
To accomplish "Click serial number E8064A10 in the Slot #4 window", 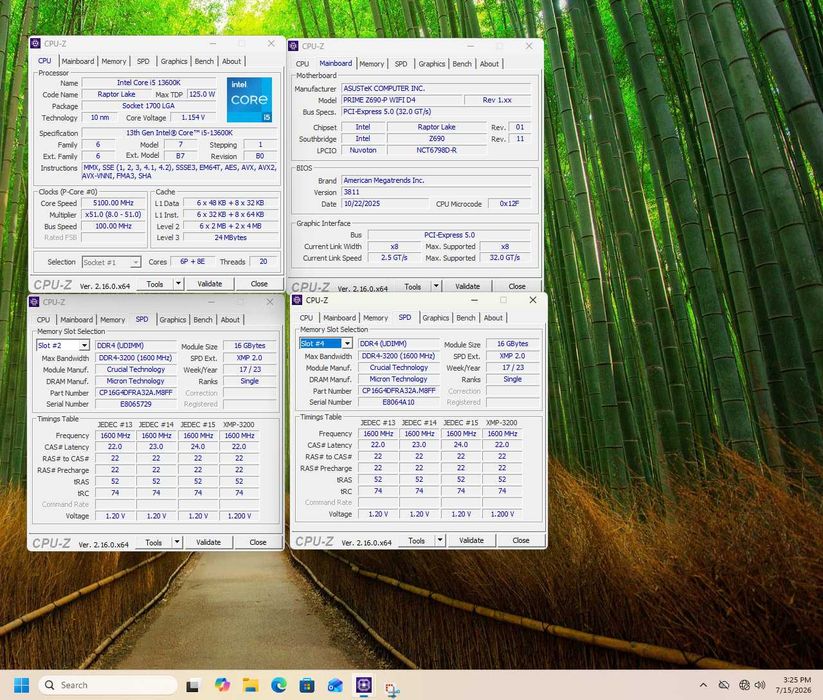I will [398, 402].
